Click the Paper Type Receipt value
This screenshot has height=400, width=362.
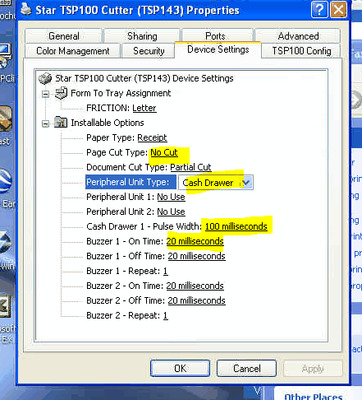pos(152,138)
